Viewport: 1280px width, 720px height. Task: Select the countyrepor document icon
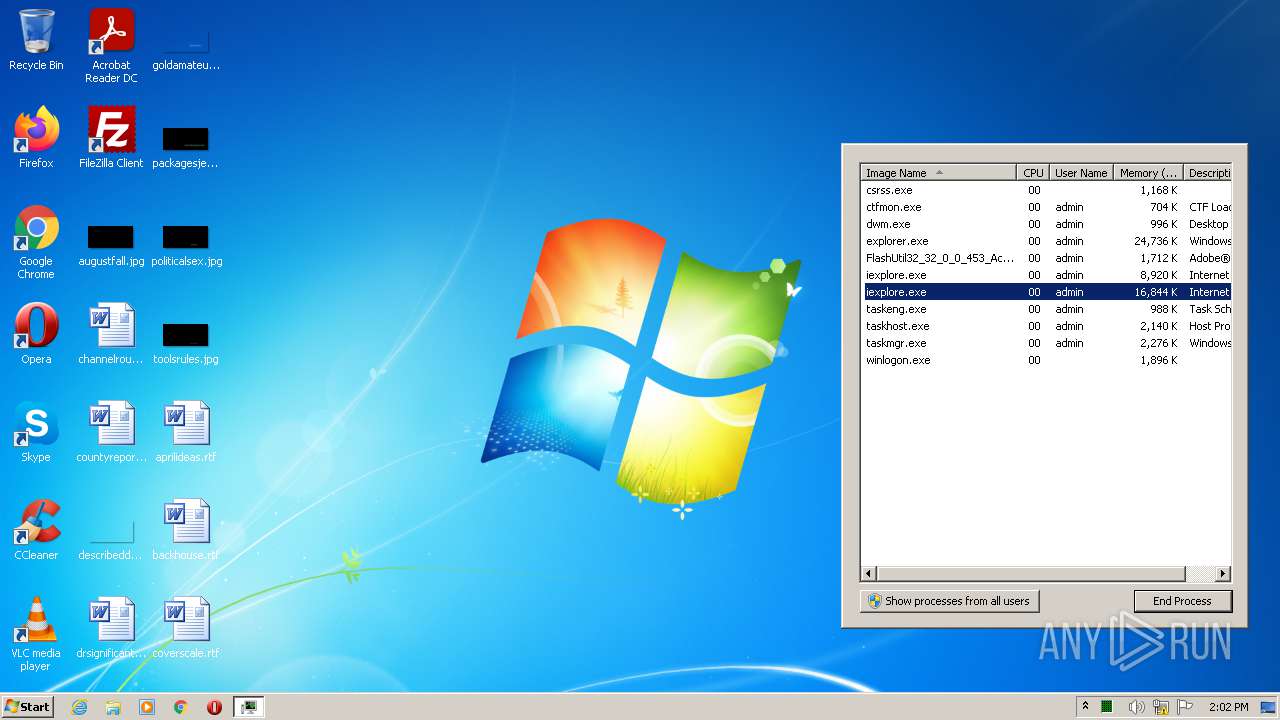pos(111,432)
